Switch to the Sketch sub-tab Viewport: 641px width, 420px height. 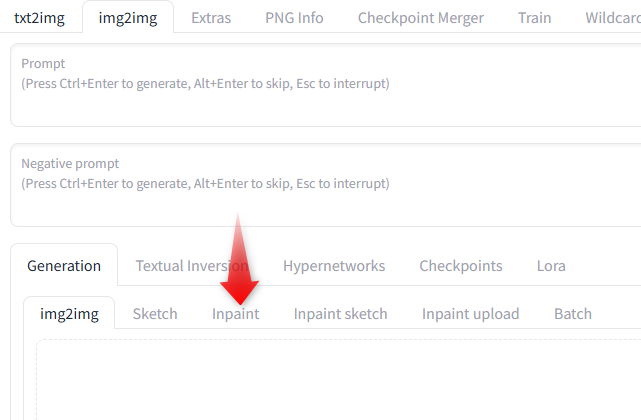point(155,314)
